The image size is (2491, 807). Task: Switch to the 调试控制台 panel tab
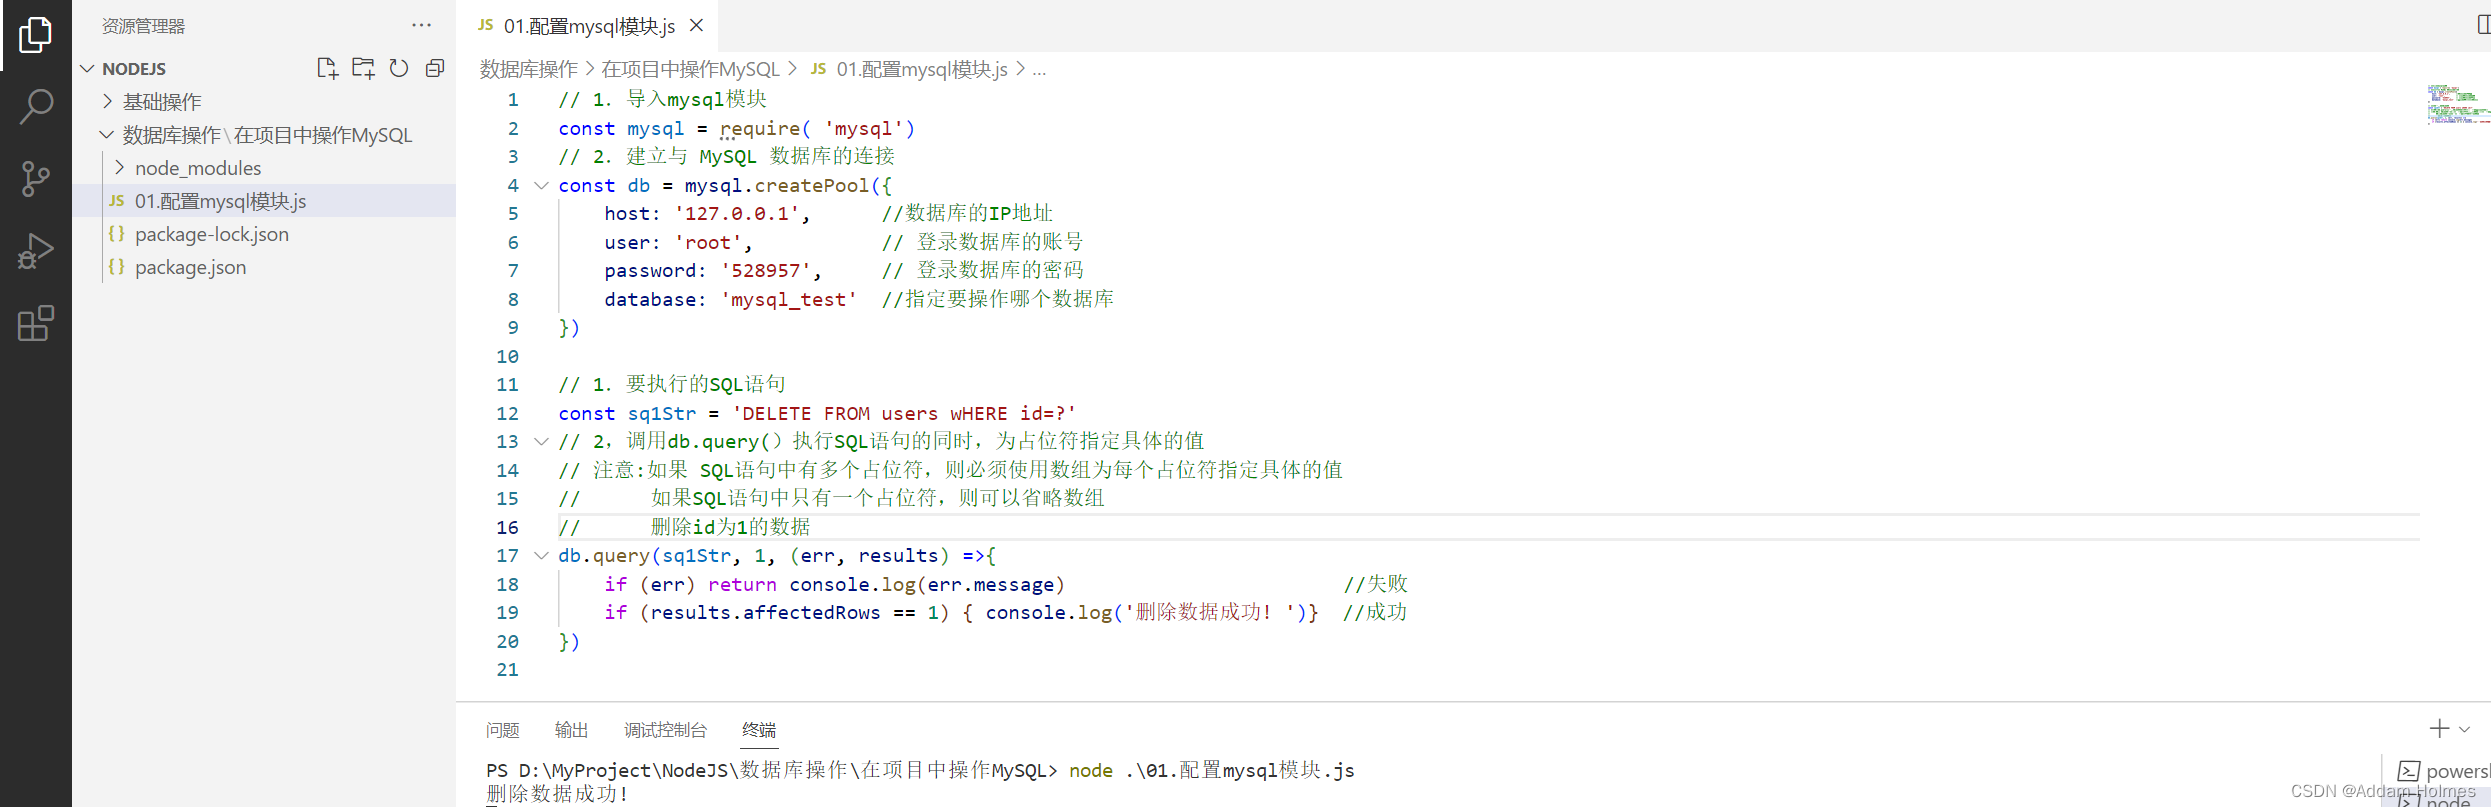point(665,730)
